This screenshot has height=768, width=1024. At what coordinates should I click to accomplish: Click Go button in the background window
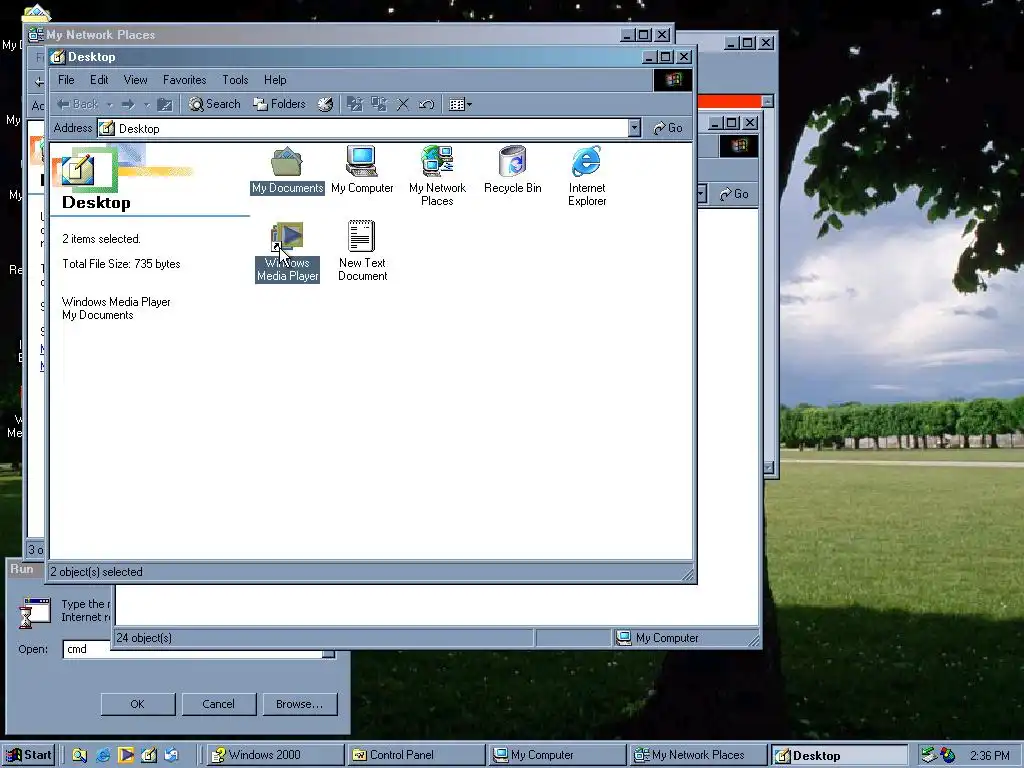tap(733, 194)
